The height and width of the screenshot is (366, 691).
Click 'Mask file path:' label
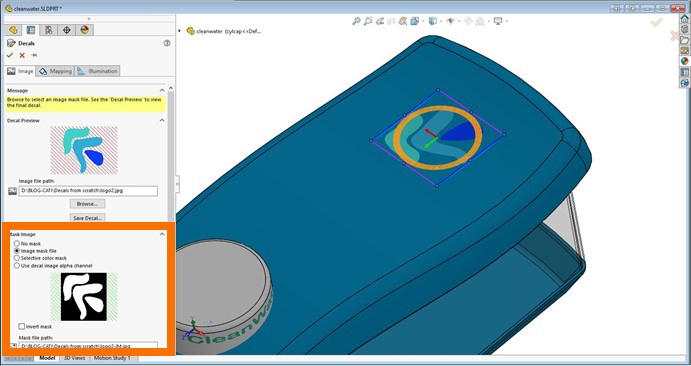(x=36, y=337)
